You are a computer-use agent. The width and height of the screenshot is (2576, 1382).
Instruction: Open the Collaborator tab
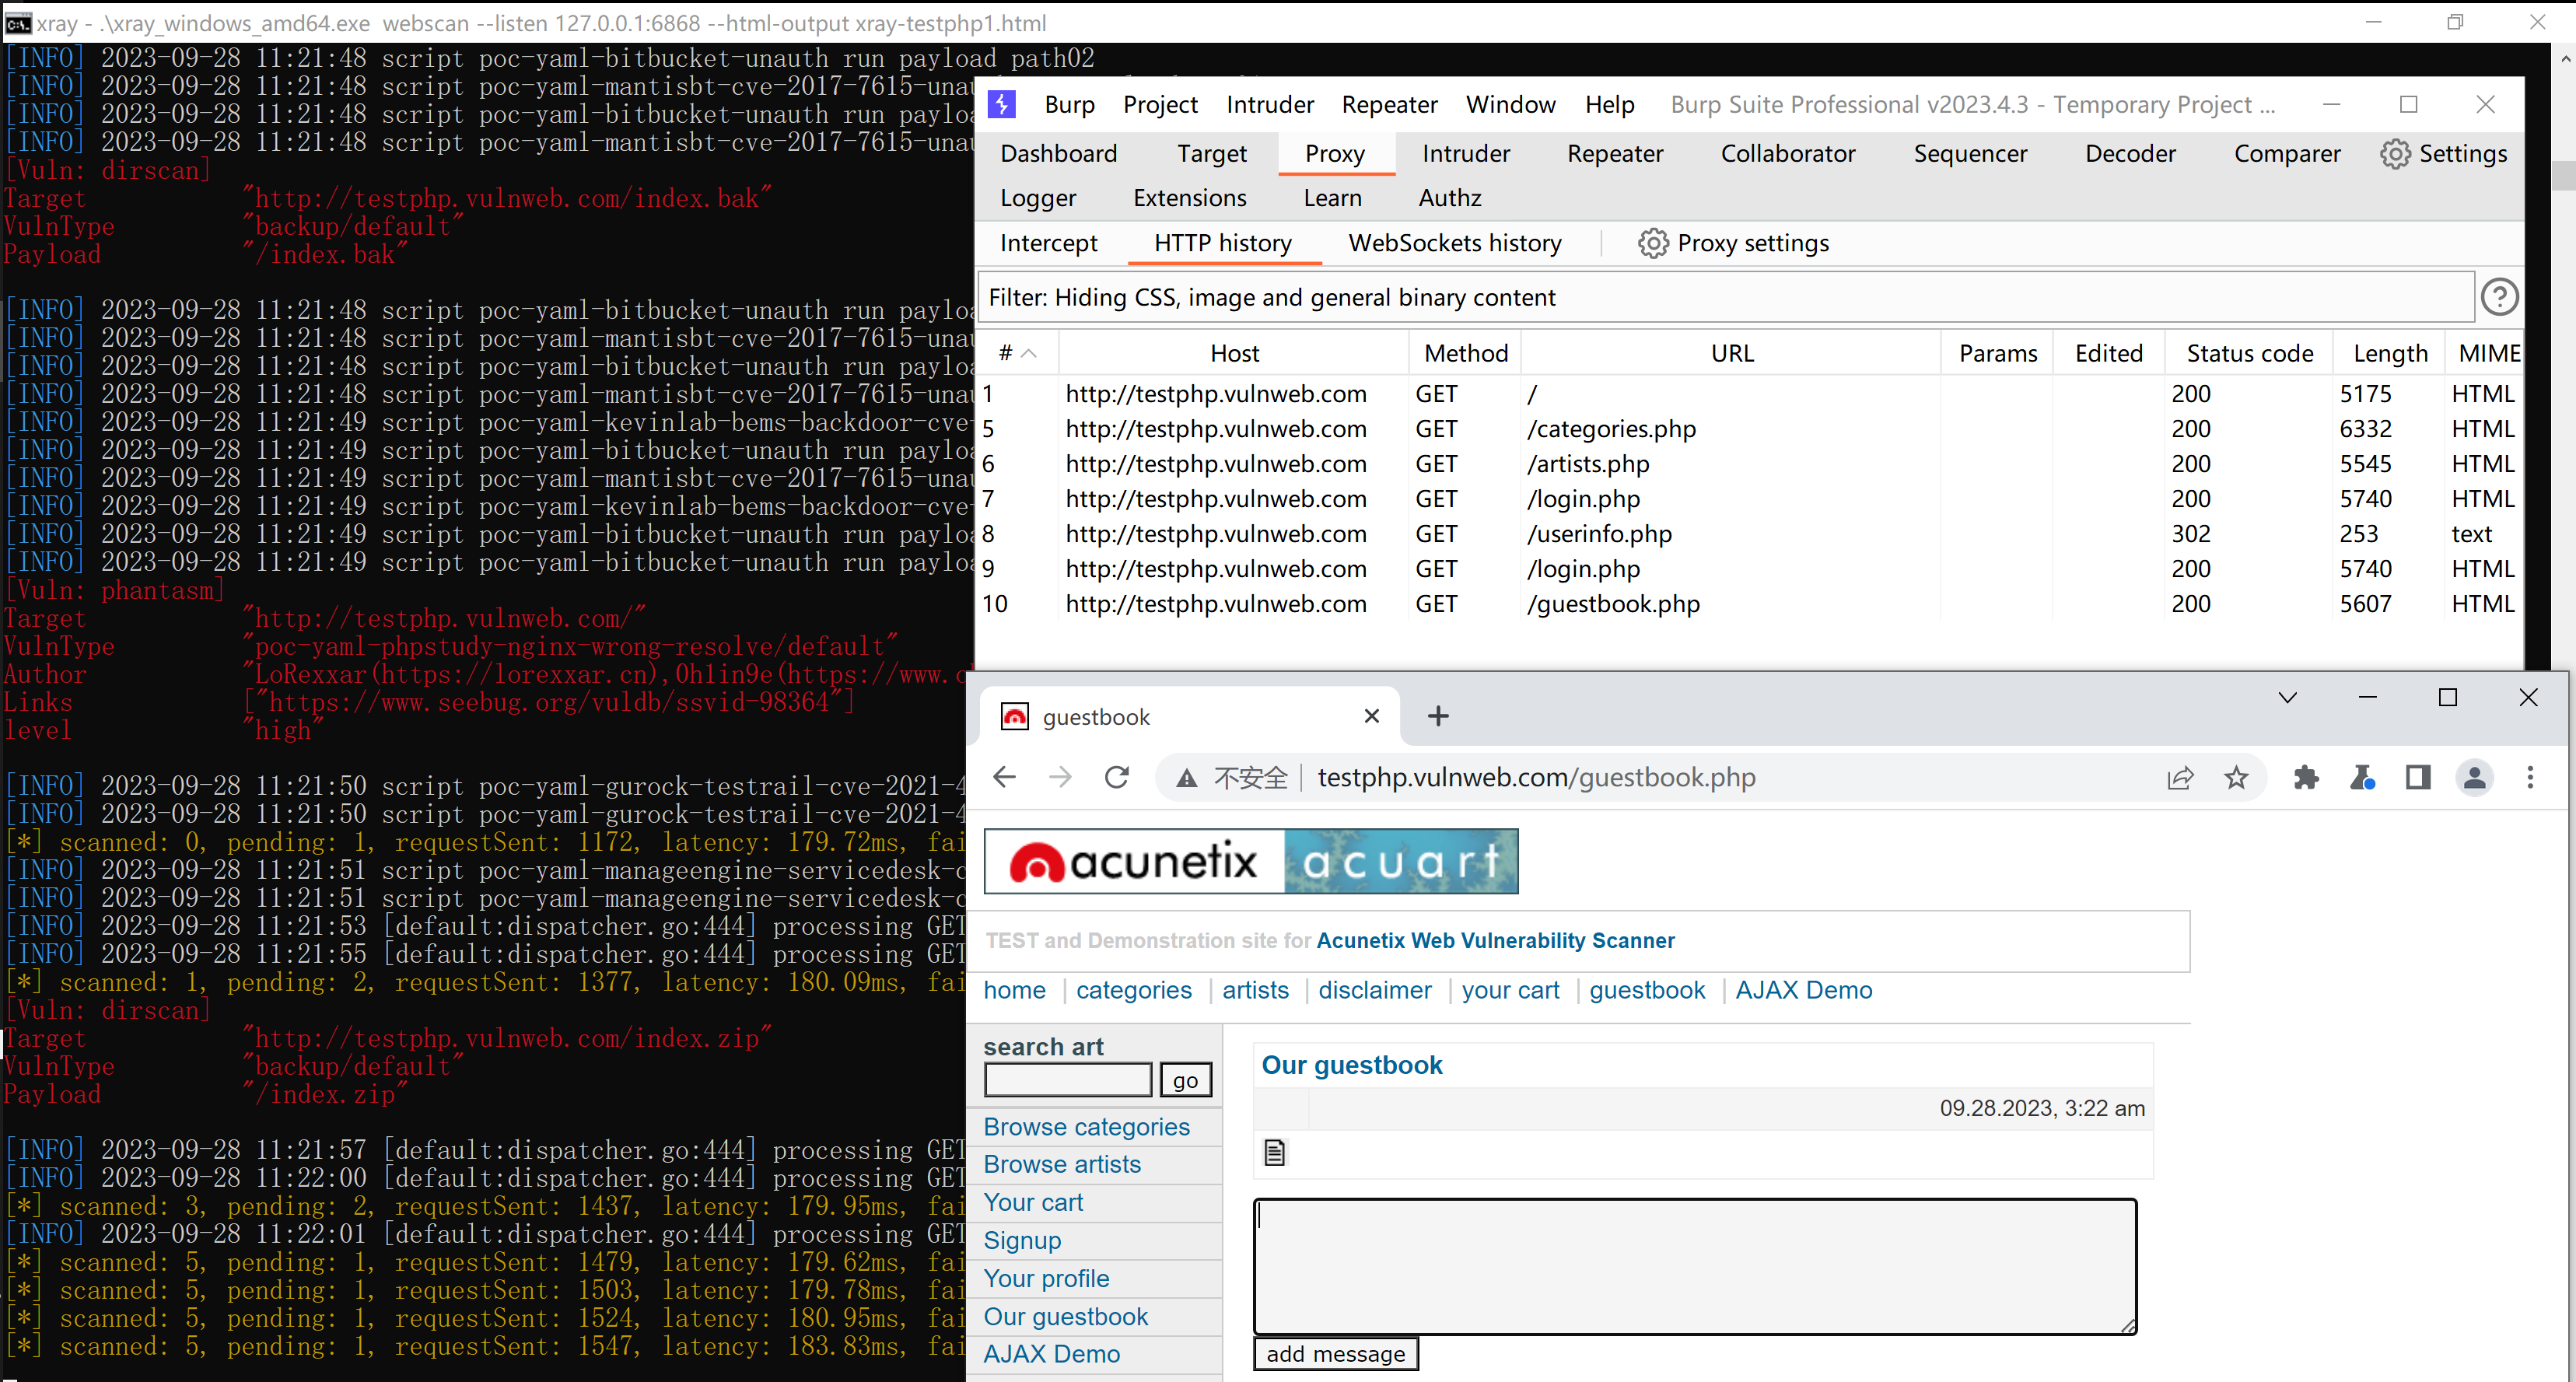pos(1787,153)
